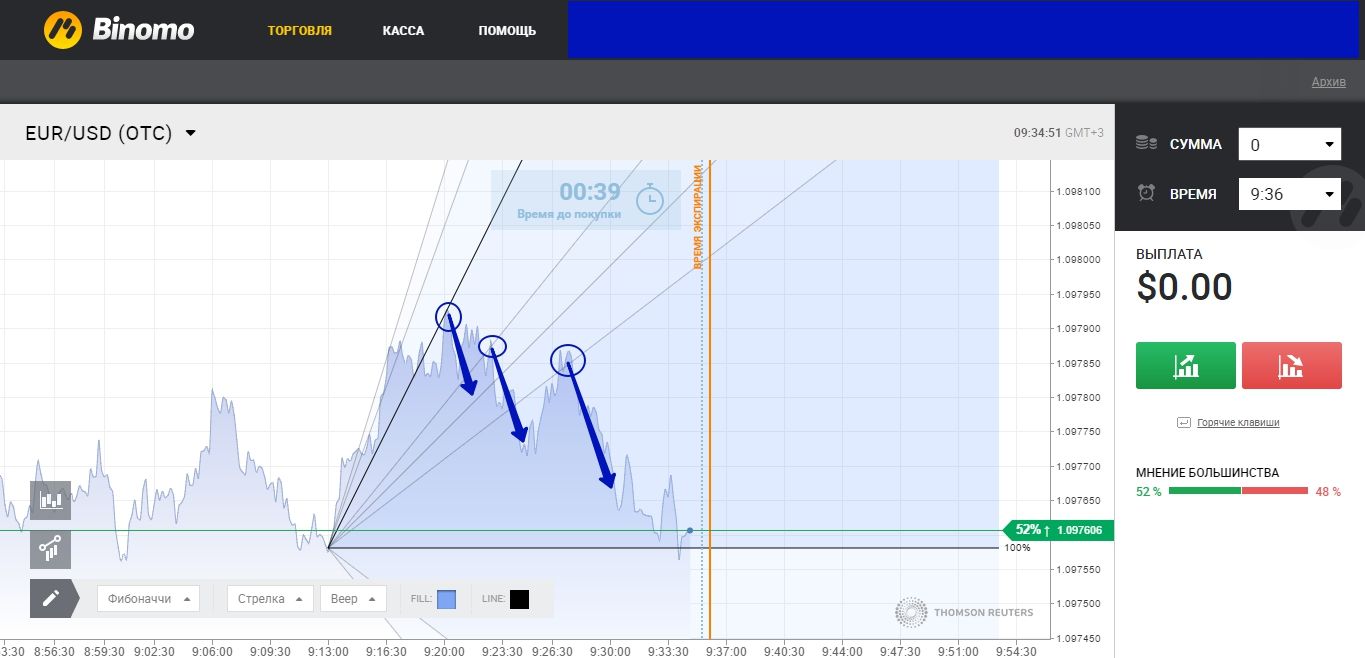Click the current price tag 1.097606
1365x658 pixels.
[x=1058, y=530]
